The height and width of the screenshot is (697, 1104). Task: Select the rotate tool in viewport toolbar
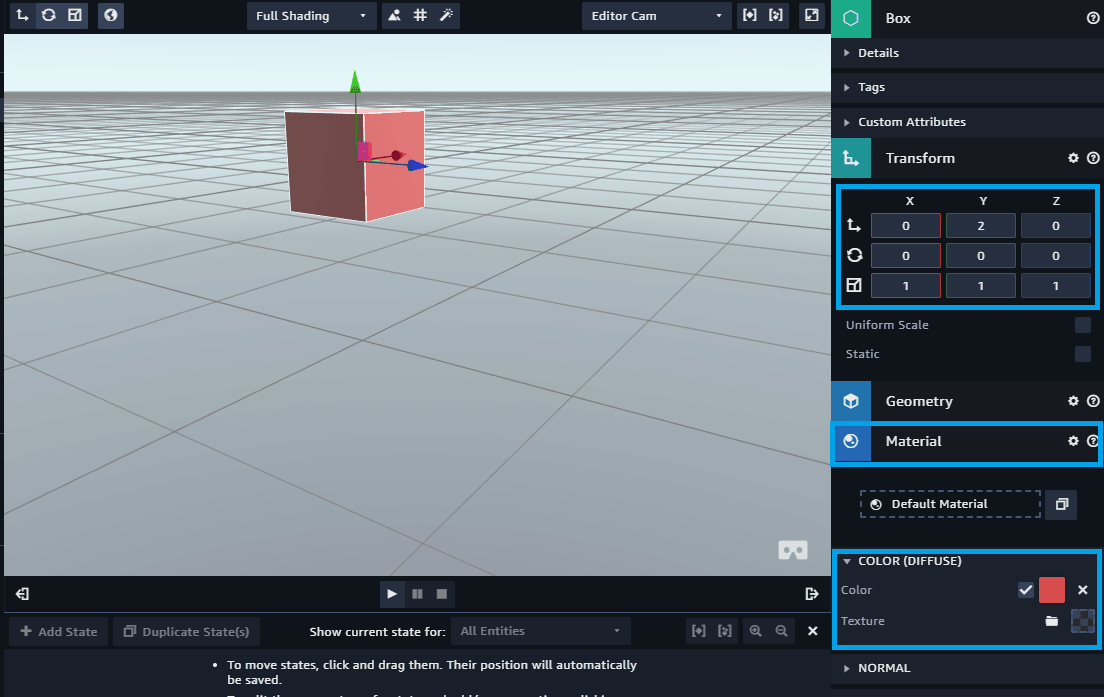pyautogui.click(x=48, y=16)
